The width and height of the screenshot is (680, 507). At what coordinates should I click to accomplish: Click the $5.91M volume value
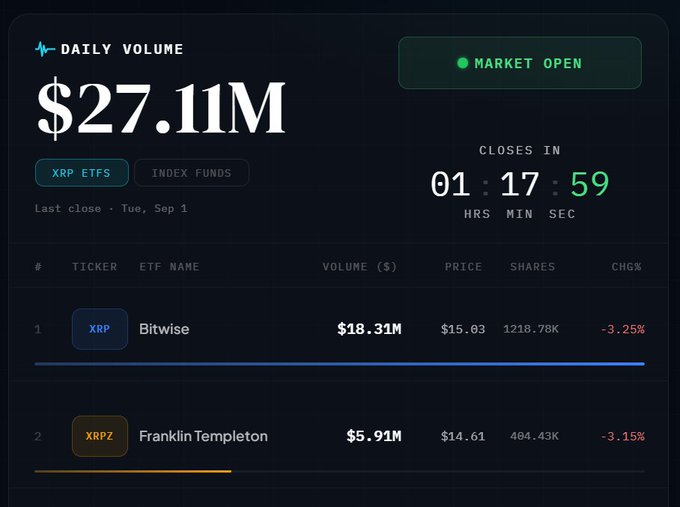[x=374, y=436]
